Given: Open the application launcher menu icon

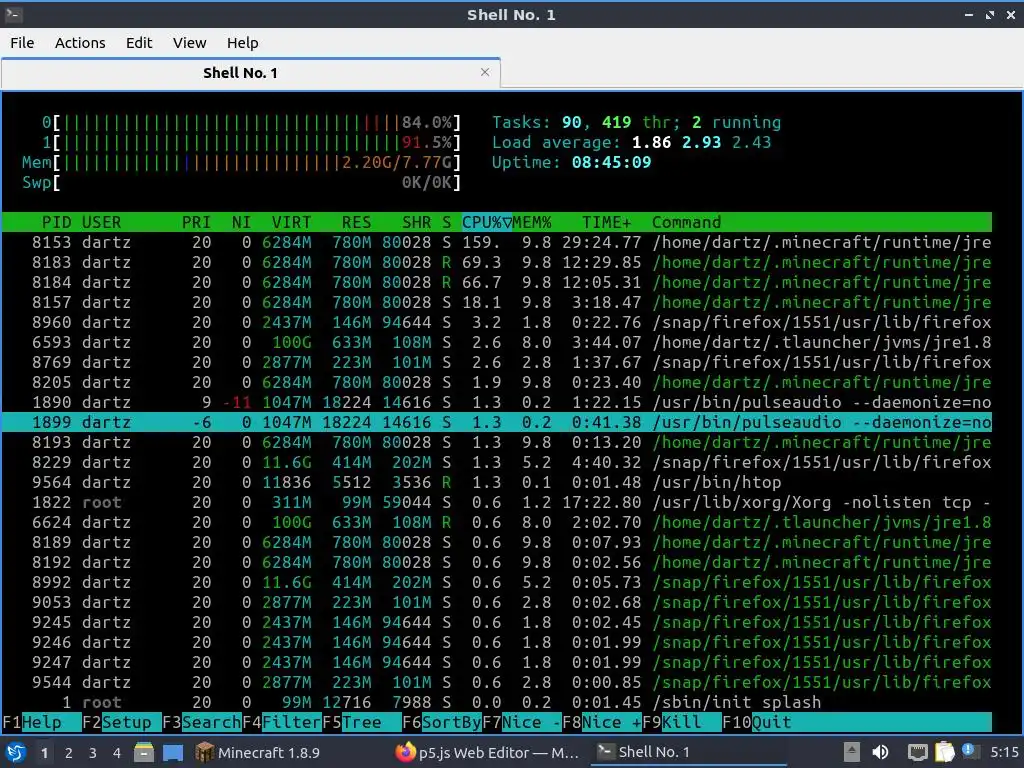Looking at the screenshot, I should (16, 752).
